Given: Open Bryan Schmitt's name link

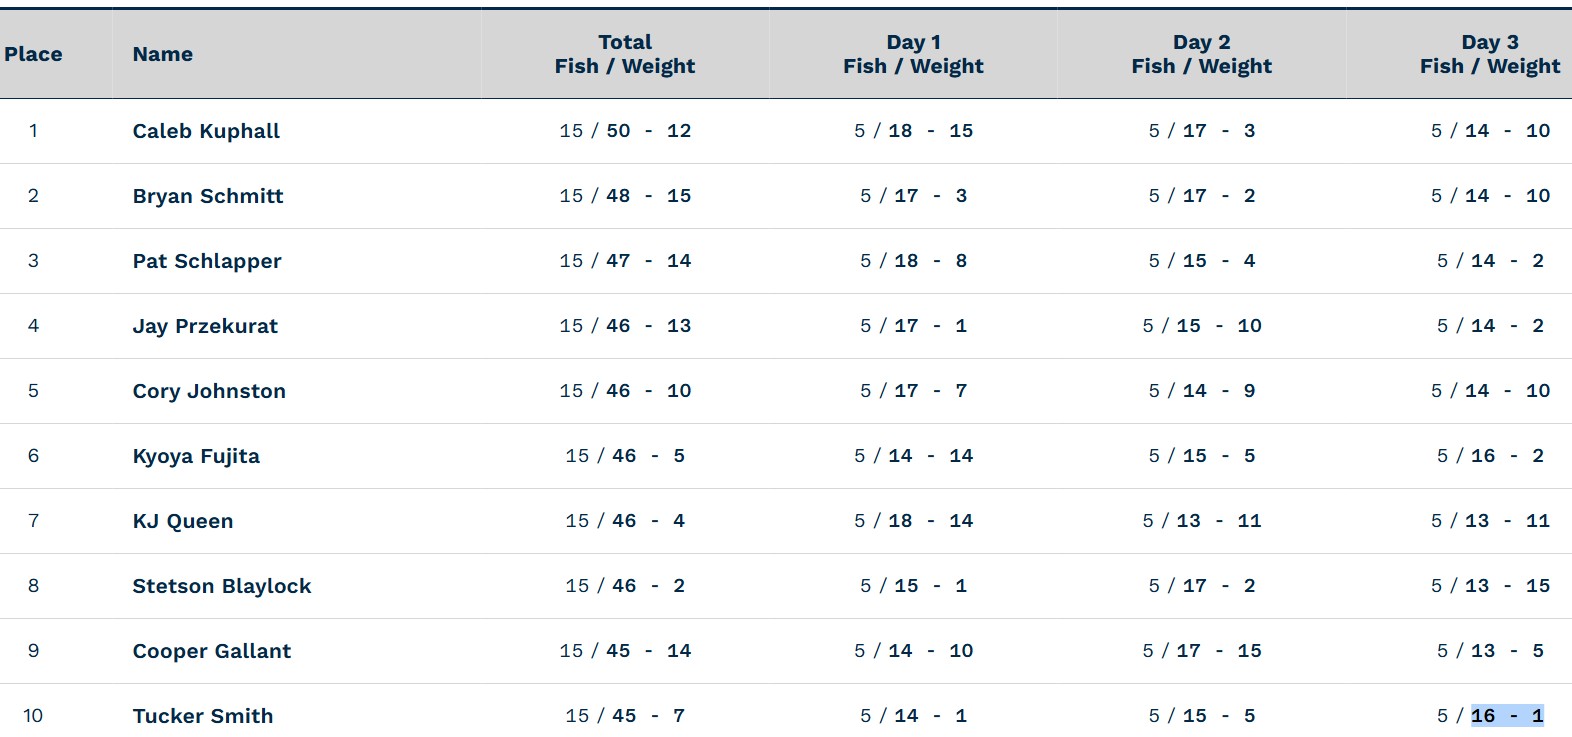Looking at the screenshot, I should (208, 196).
